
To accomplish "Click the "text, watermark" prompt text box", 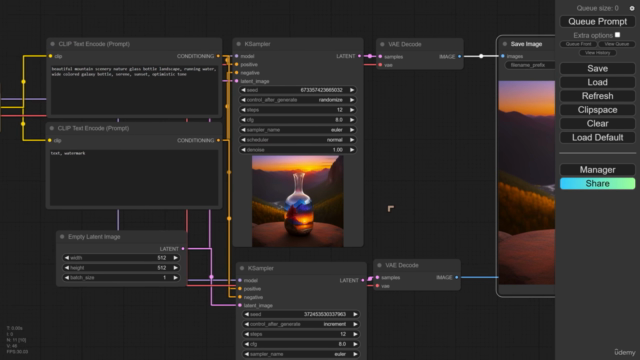I will 134,178.
